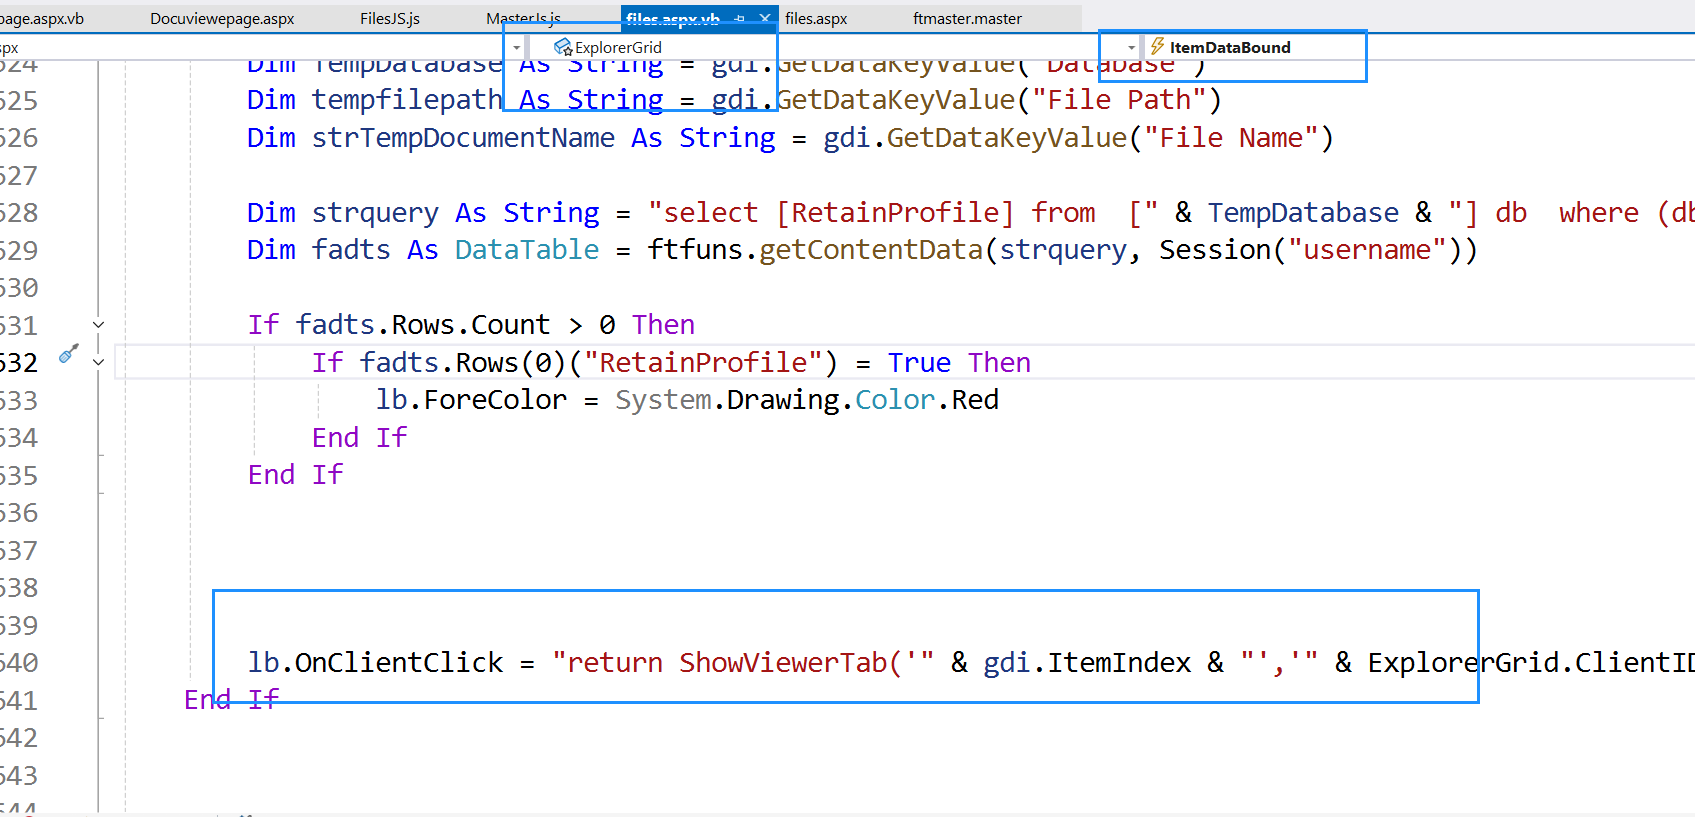Open dropdown arrow immediately left of ExplorerGrid
The width and height of the screenshot is (1695, 817).
click(516, 48)
